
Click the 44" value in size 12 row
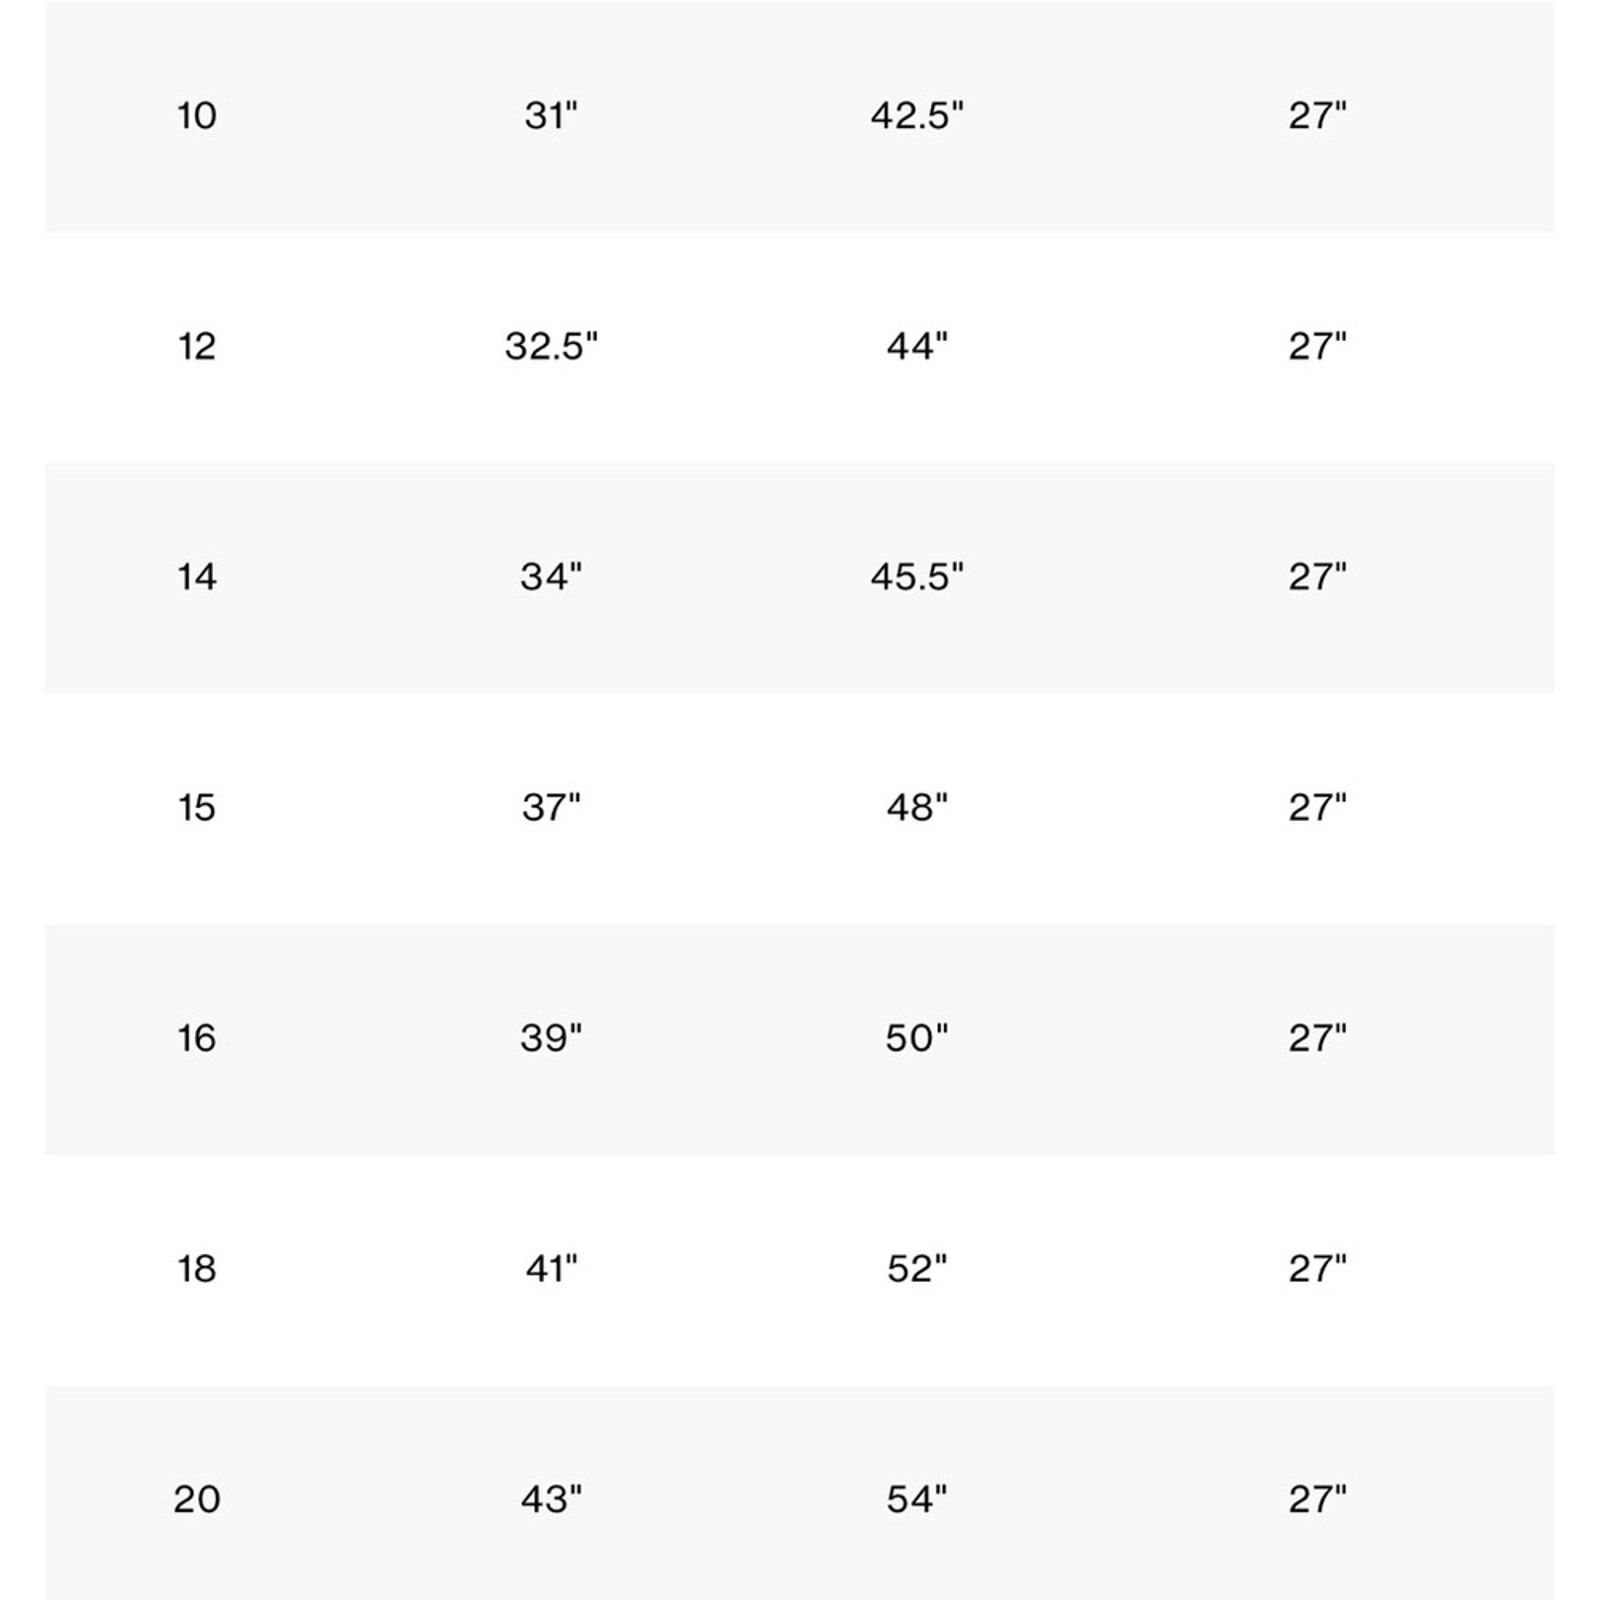pyautogui.click(x=917, y=347)
